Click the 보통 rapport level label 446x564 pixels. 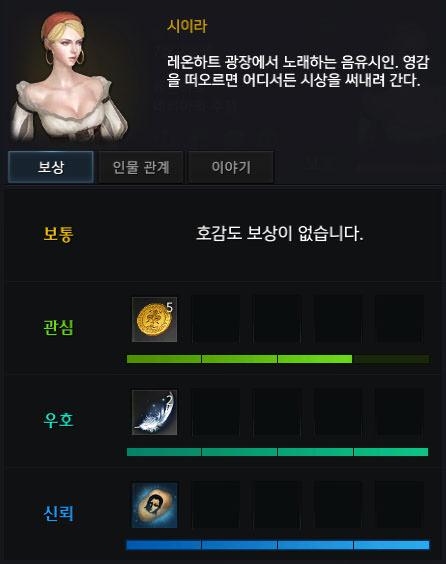coord(58,234)
